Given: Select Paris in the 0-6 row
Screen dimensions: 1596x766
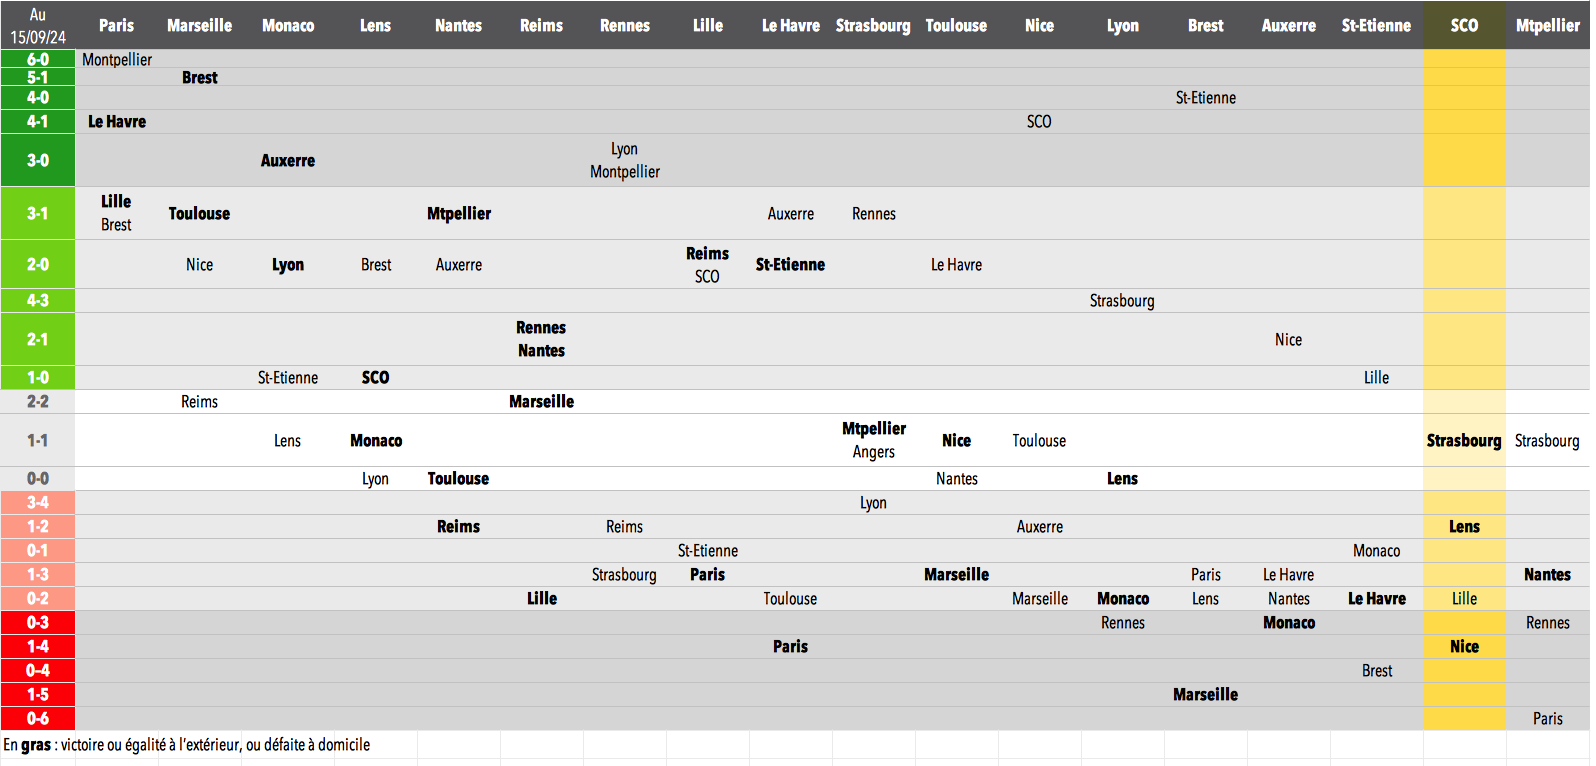Looking at the screenshot, I should pyautogui.click(x=1547, y=718).
